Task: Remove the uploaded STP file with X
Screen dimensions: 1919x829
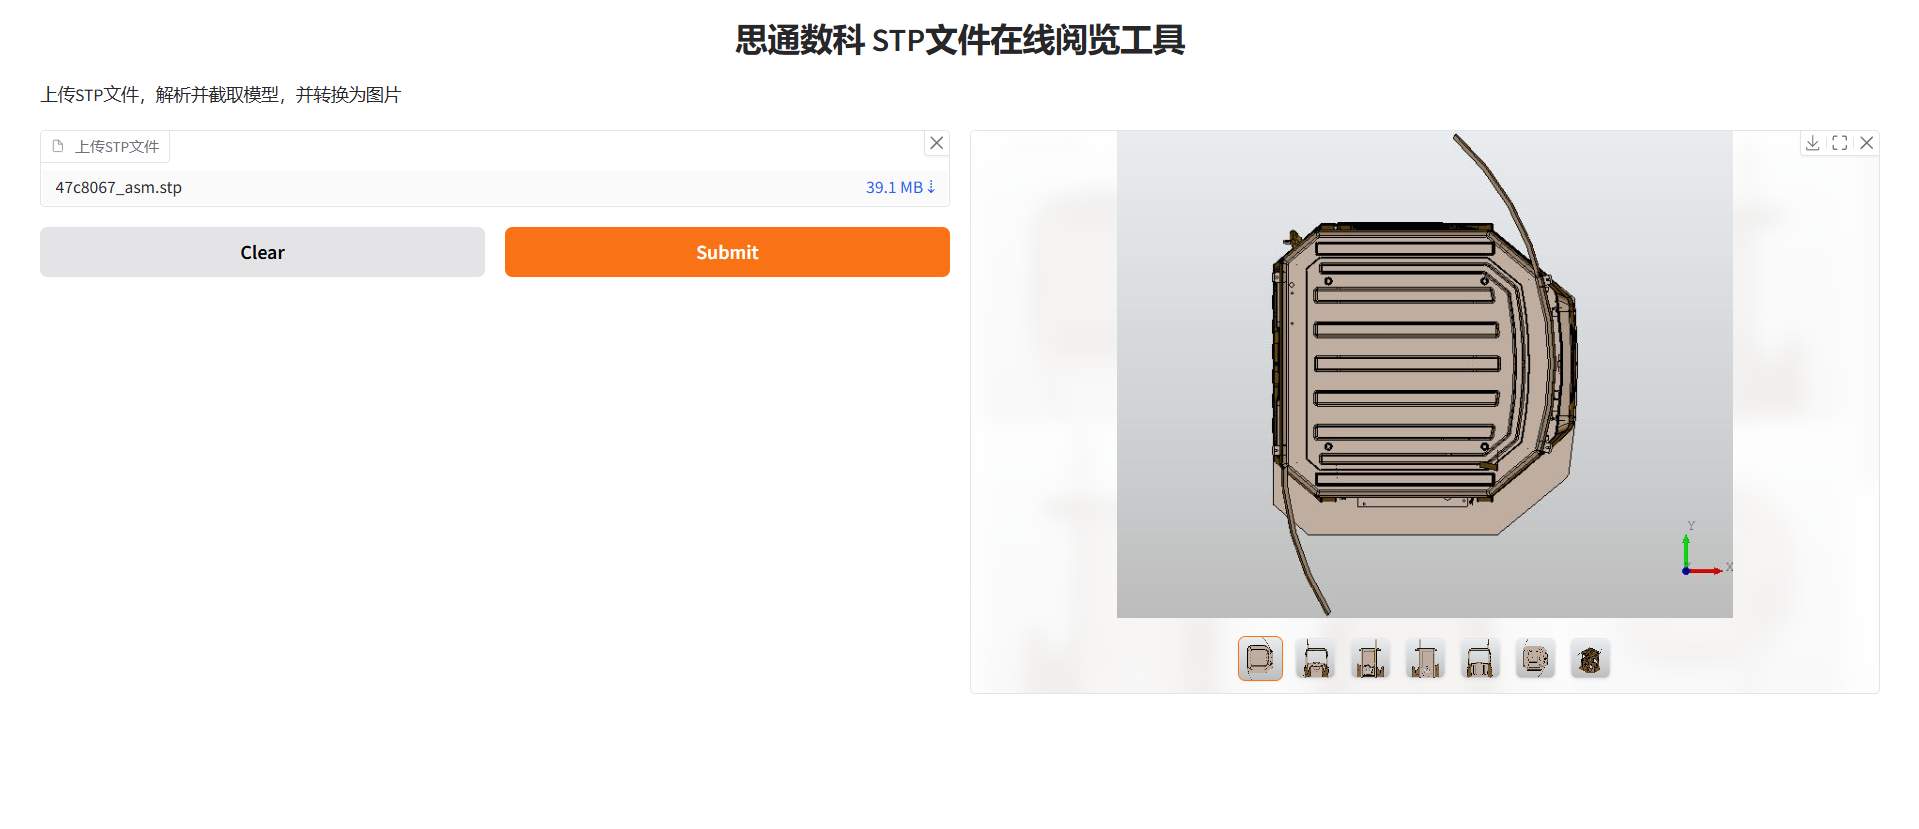Action: point(937,143)
